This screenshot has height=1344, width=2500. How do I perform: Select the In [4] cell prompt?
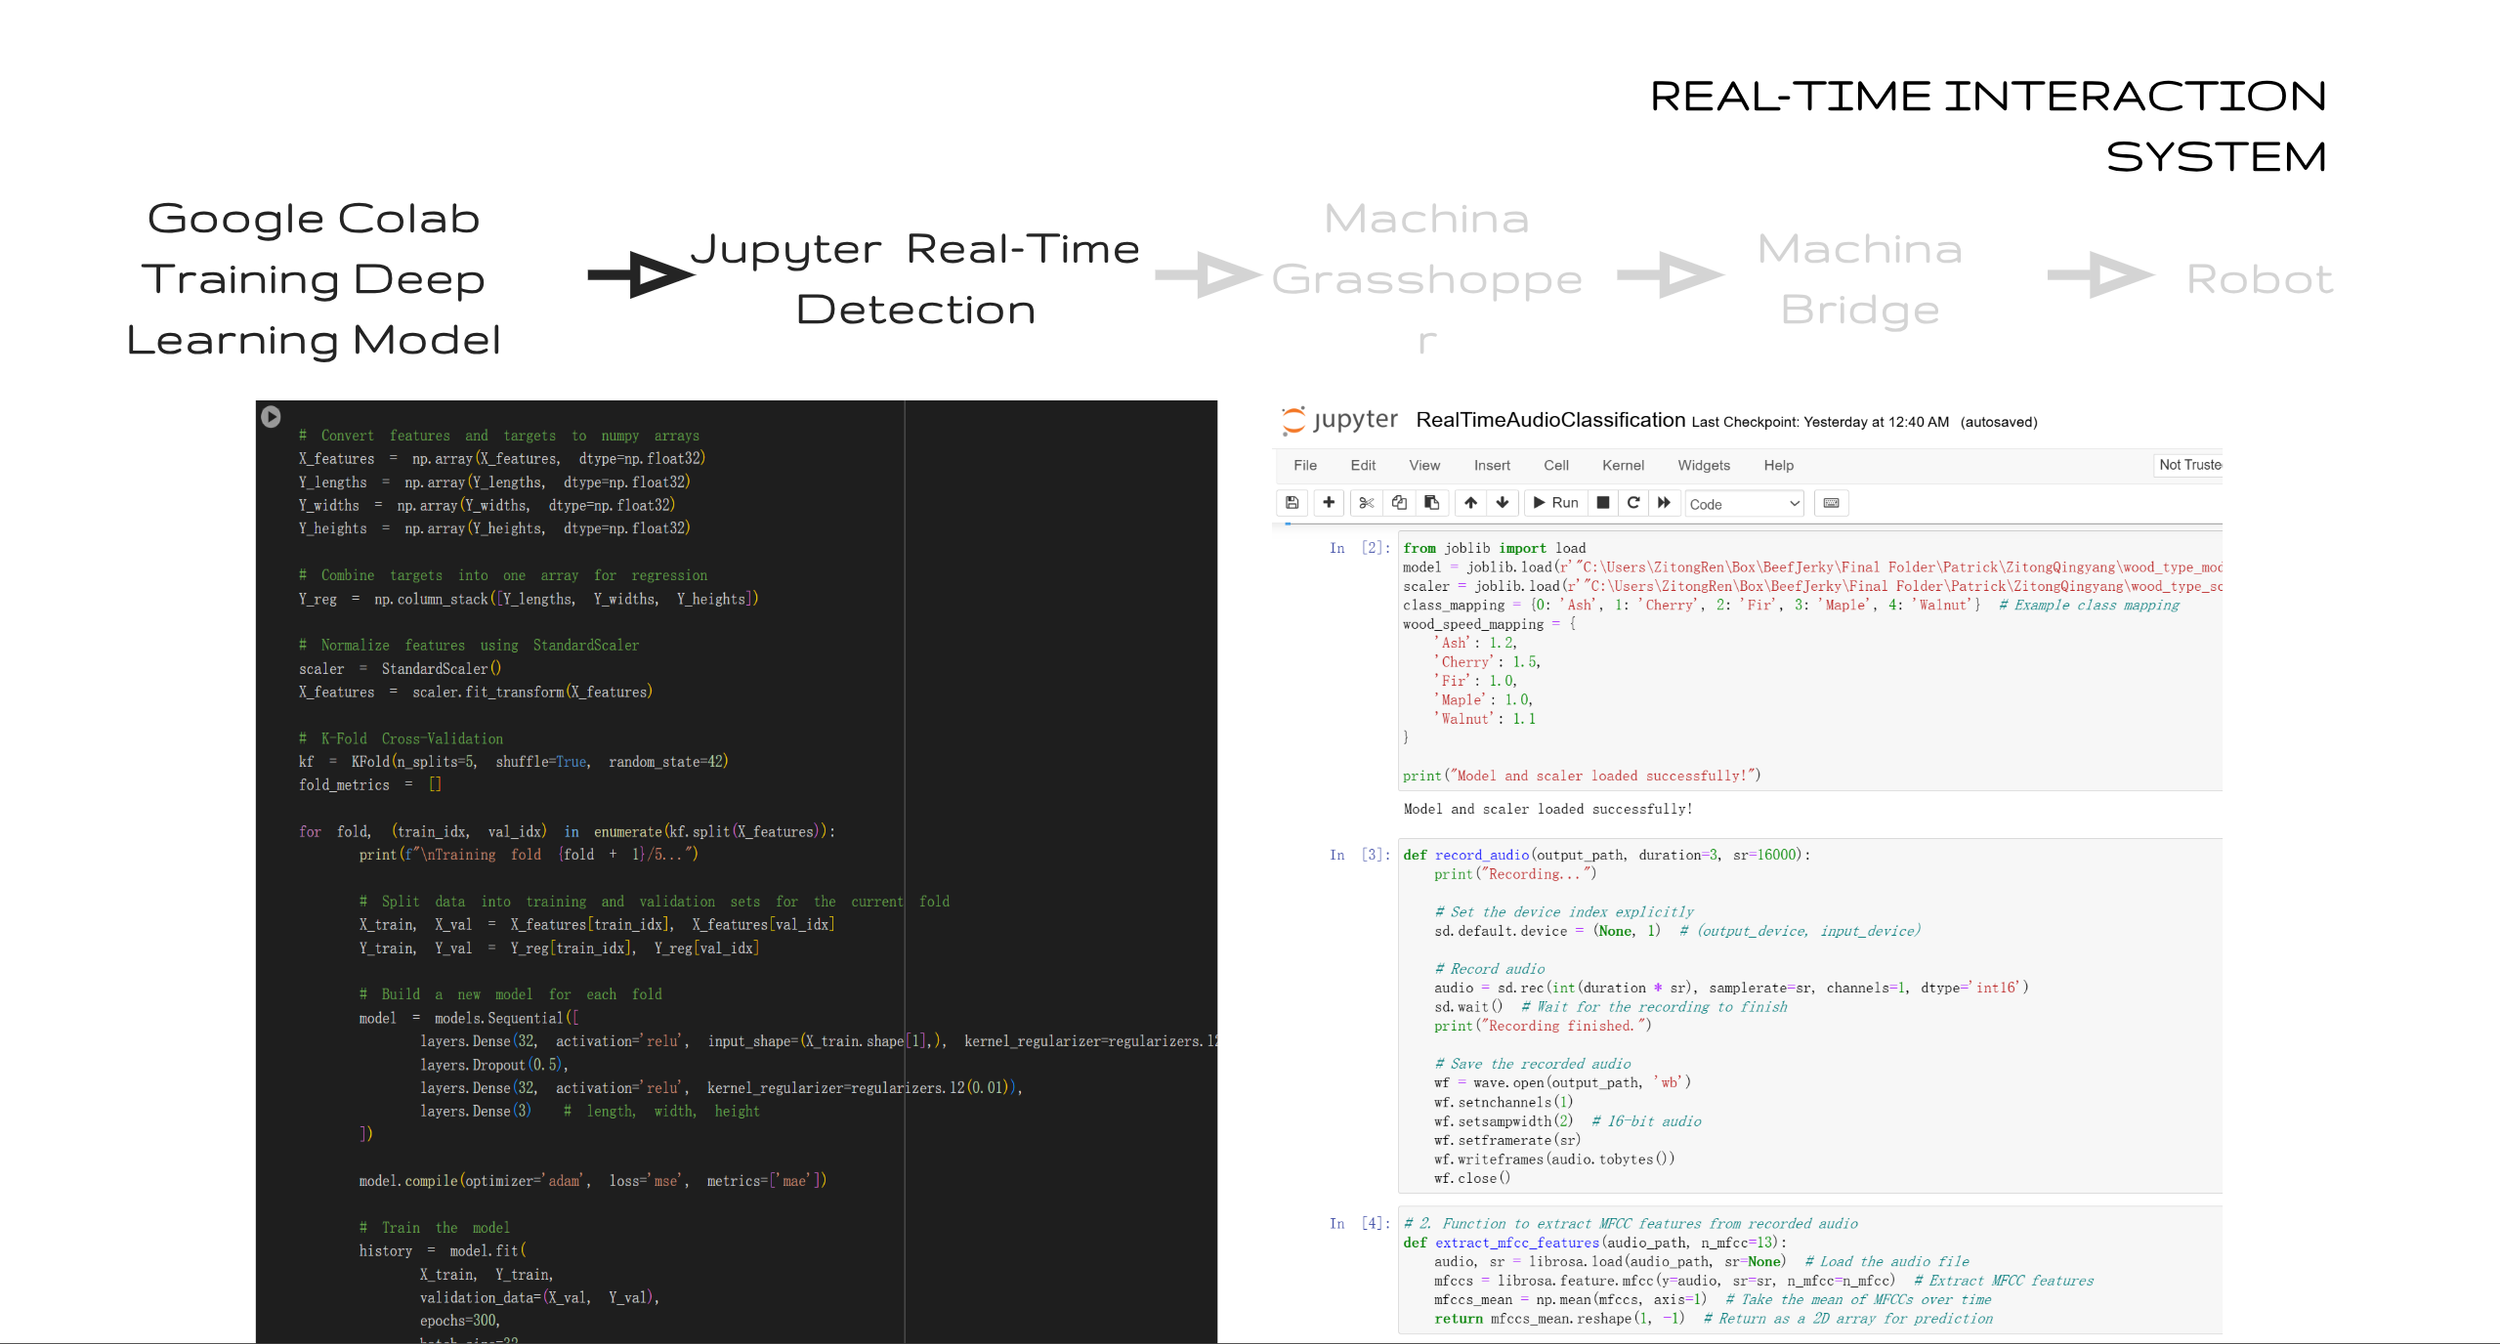pos(1359,1224)
